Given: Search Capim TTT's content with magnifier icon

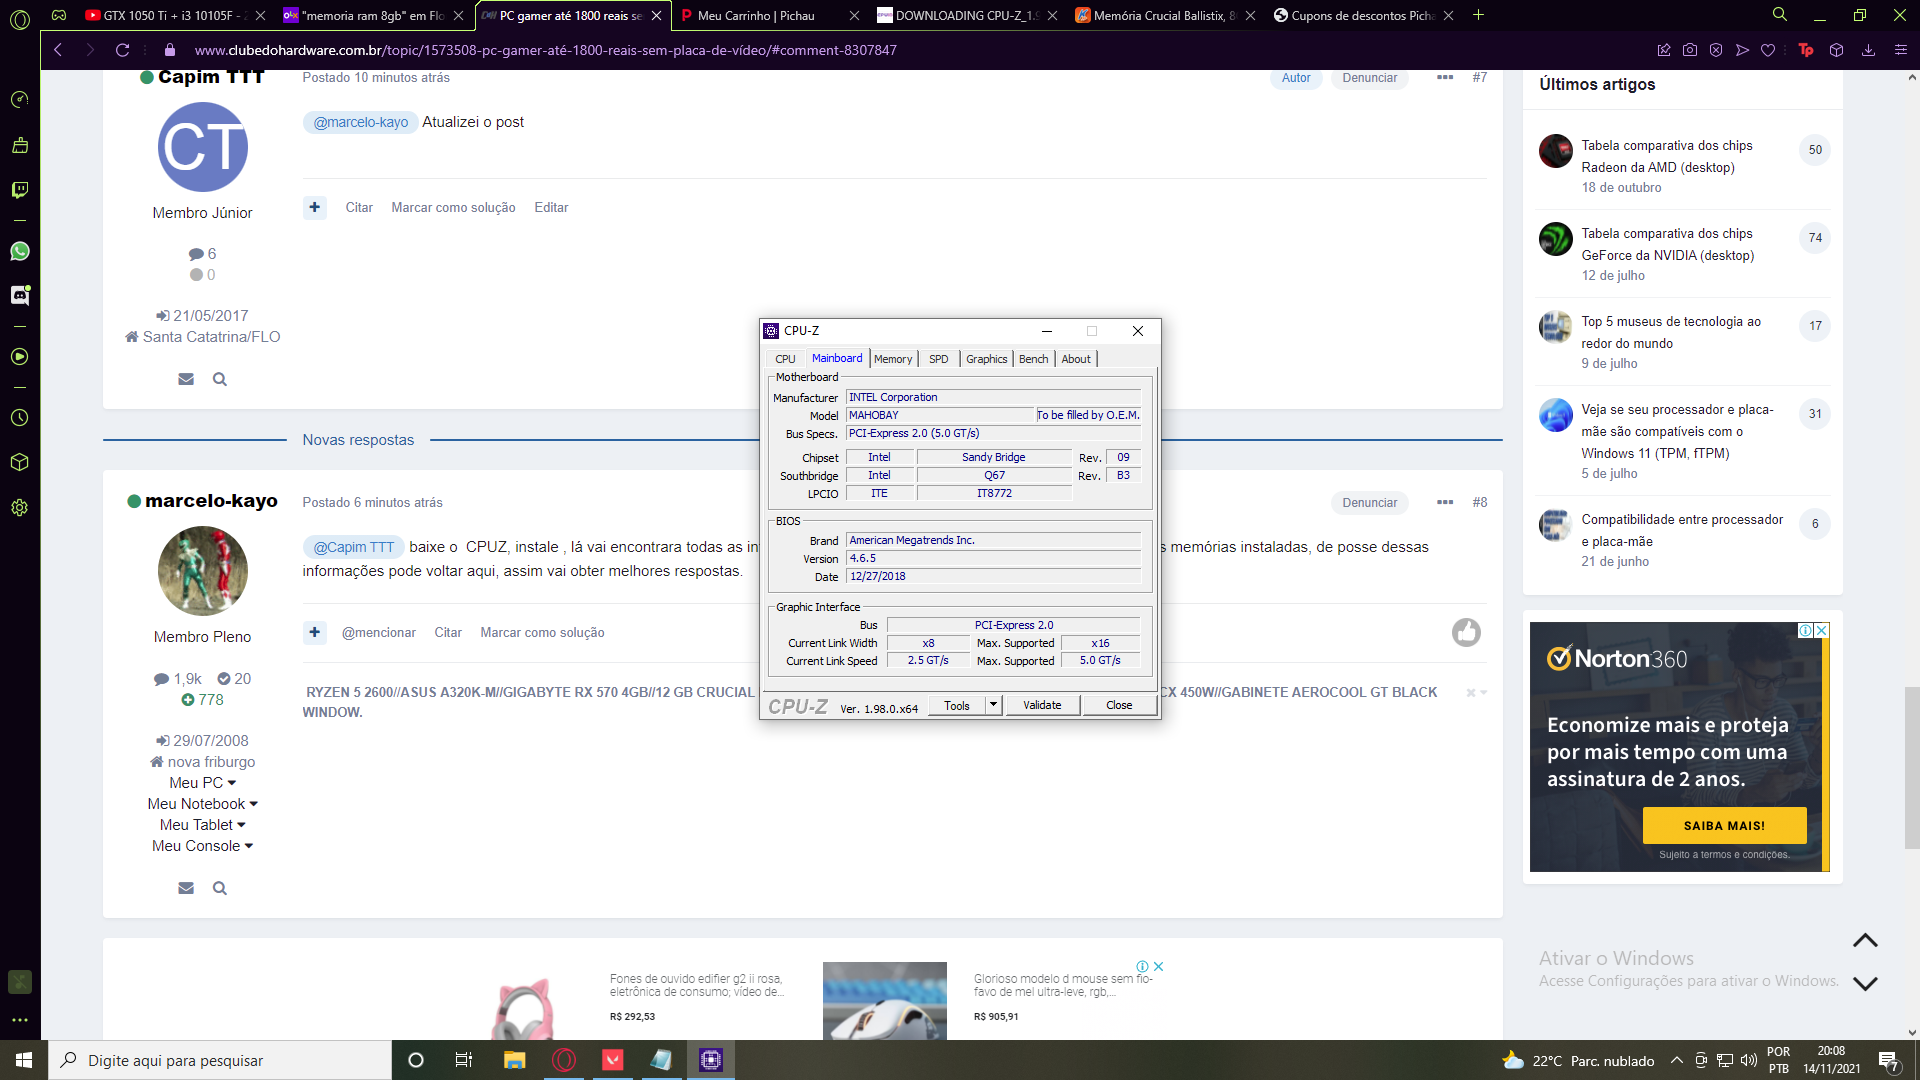Looking at the screenshot, I should pyautogui.click(x=220, y=380).
